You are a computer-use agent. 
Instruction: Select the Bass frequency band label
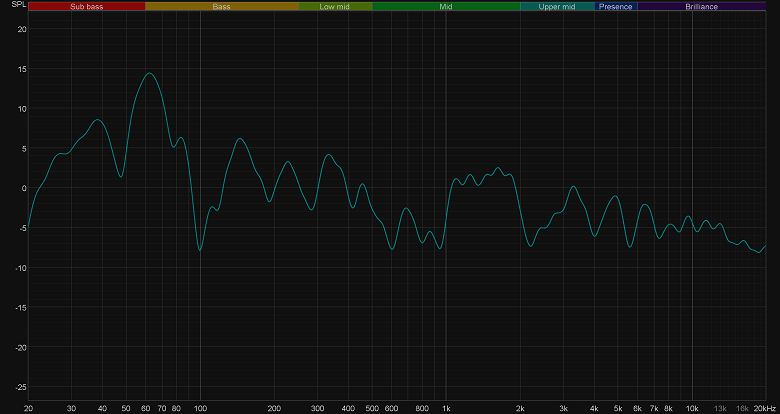(x=221, y=6)
